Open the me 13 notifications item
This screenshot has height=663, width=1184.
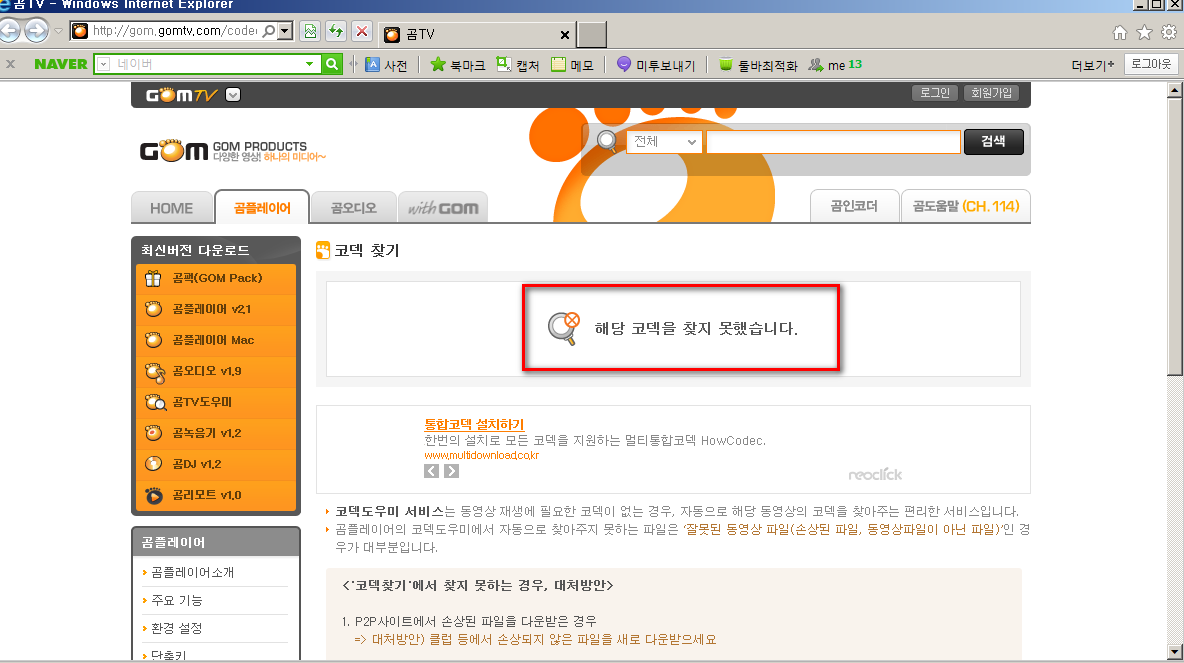click(835, 65)
